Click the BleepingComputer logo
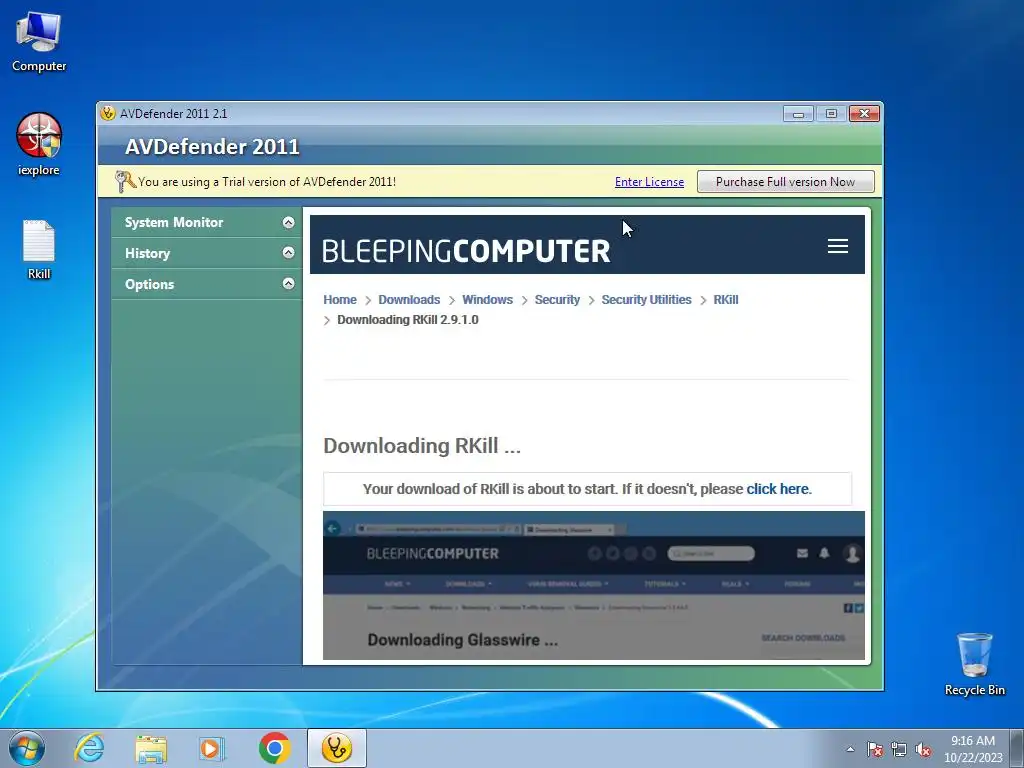The image size is (1024, 768). [466, 251]
